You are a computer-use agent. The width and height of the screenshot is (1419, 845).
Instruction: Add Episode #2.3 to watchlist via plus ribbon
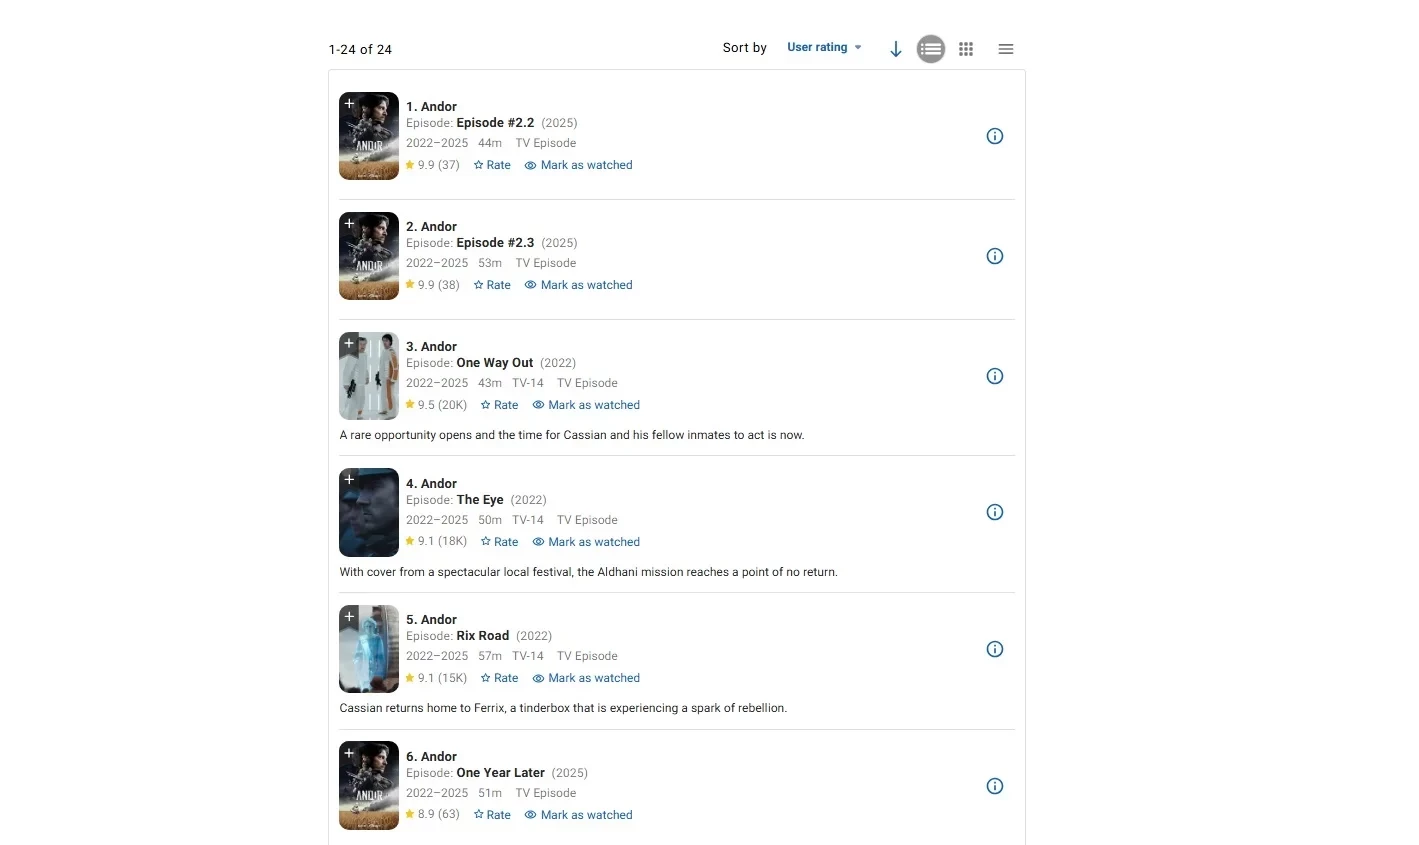pyautogui.click(x=349, y=223)
